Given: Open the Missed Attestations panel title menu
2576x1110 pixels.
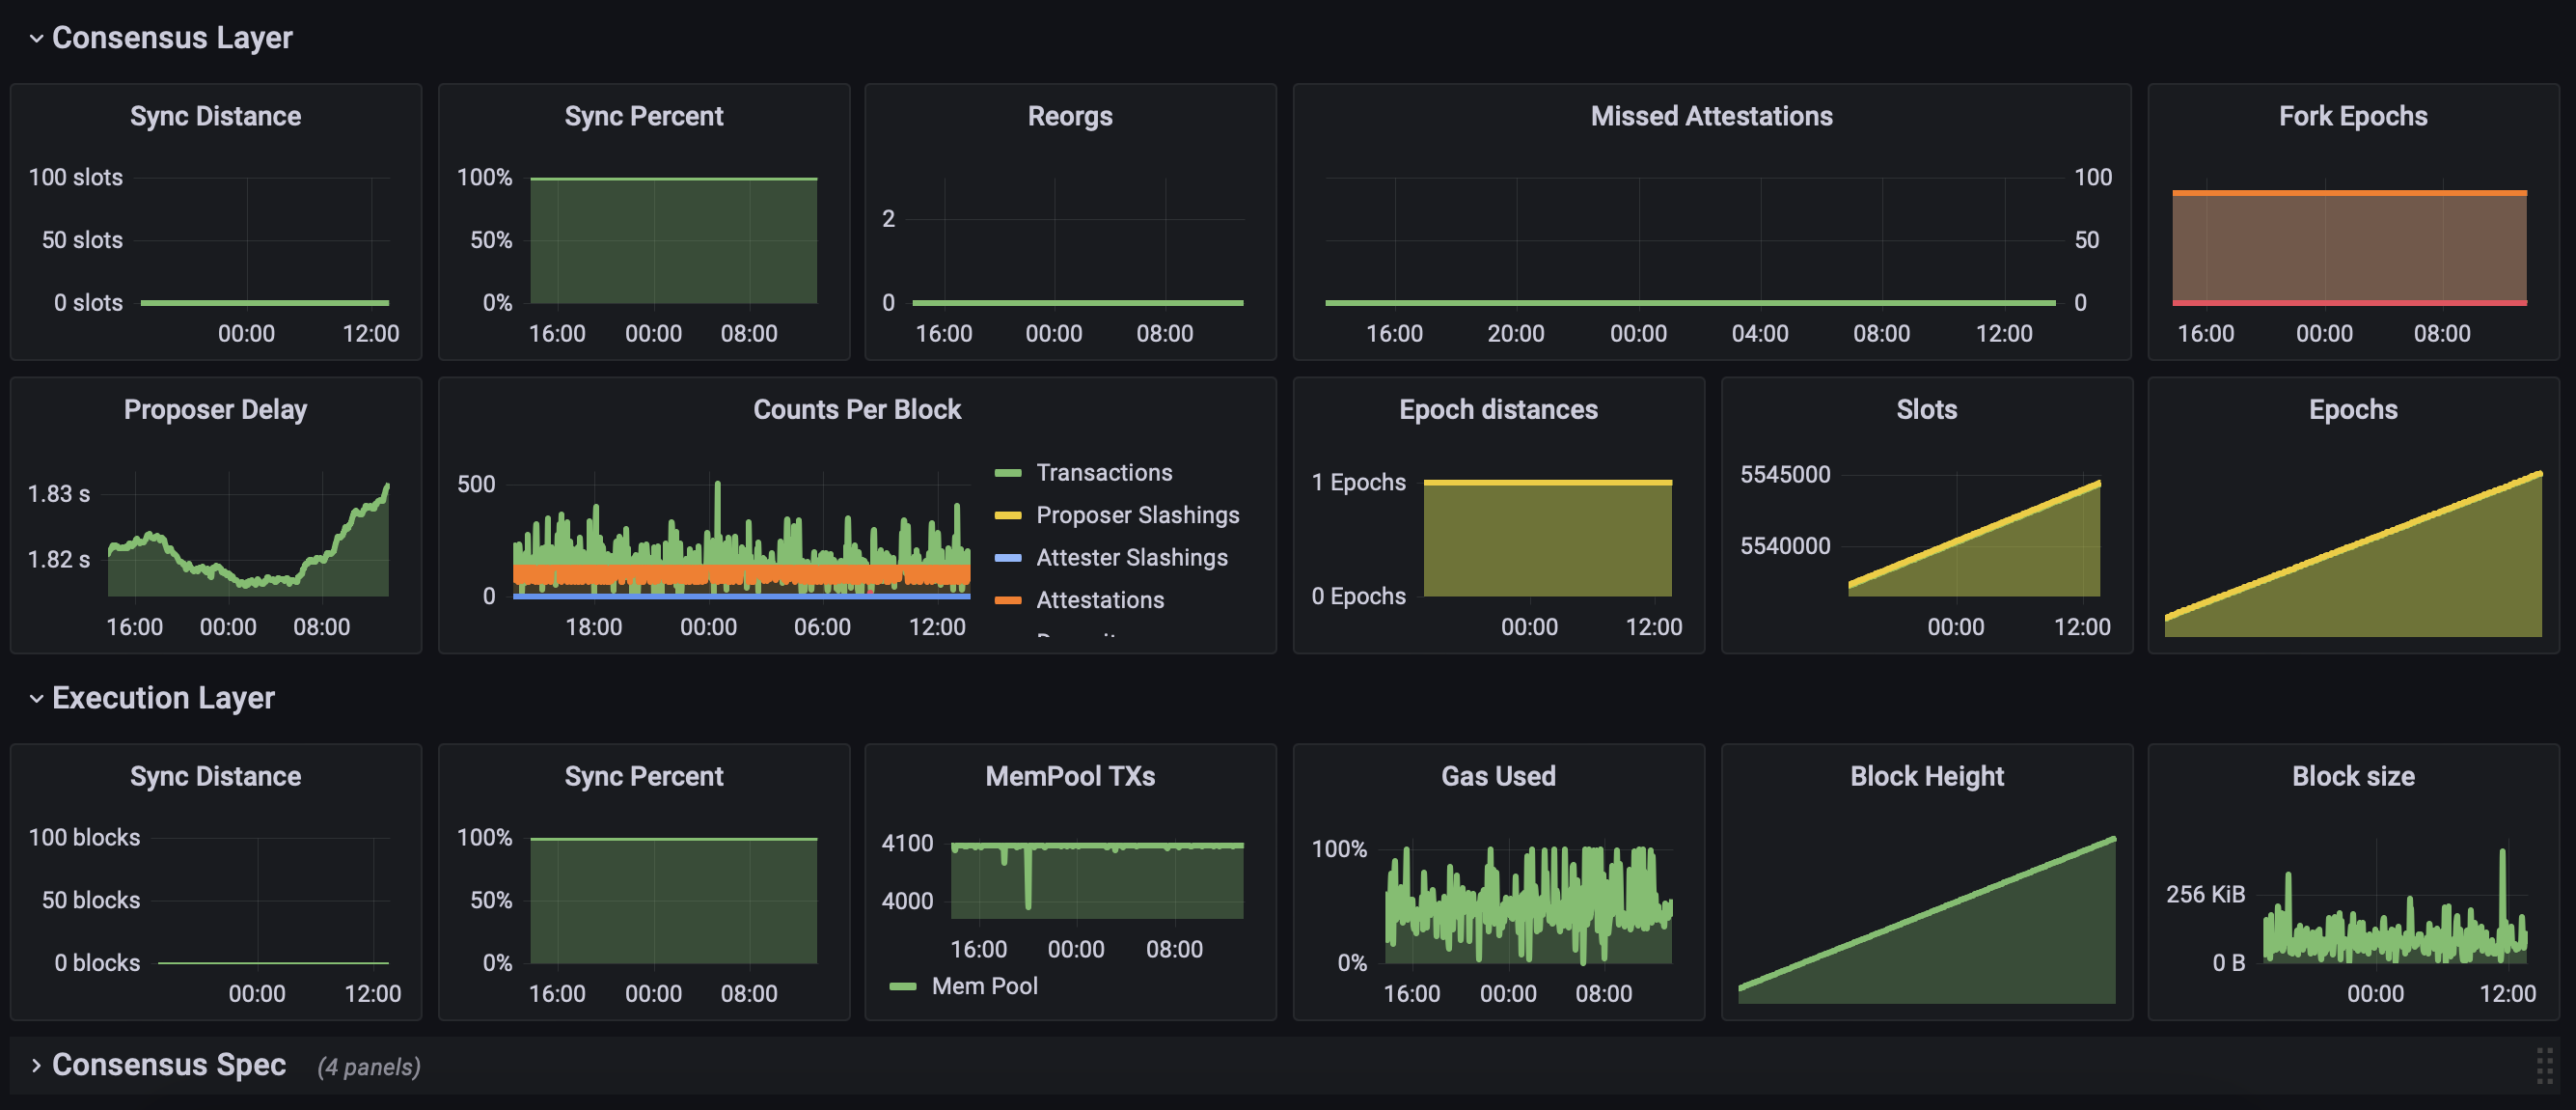Looking at the screenshot, I should tap(1711, 116).
